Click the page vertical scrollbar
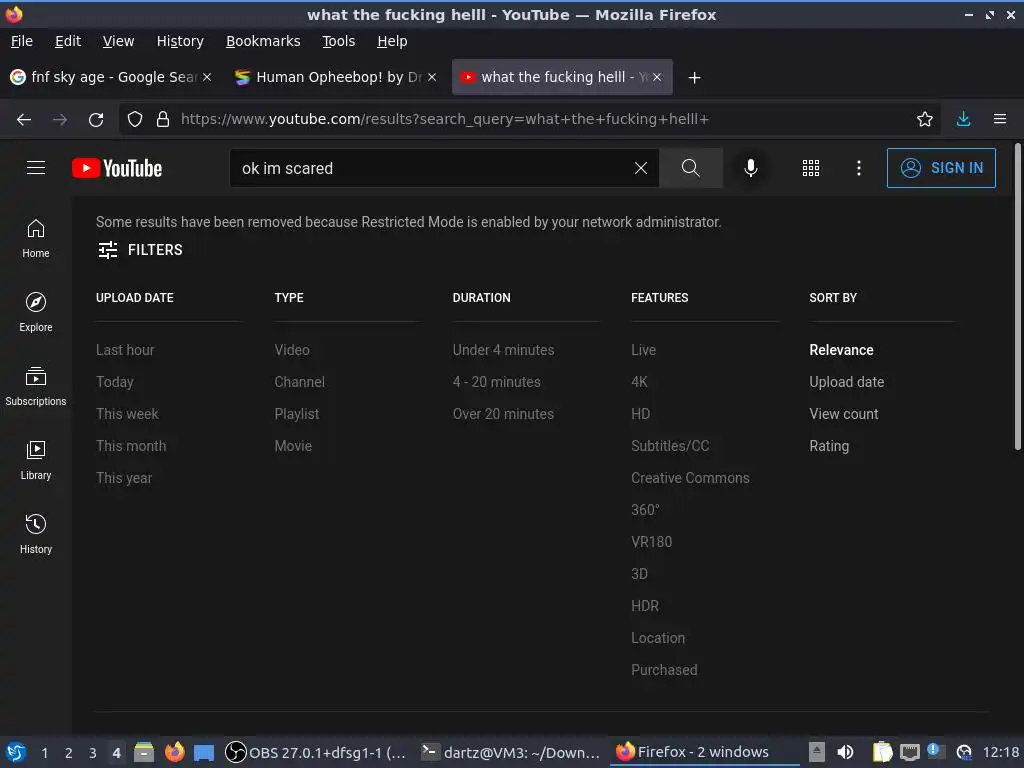This screenshot has width=1024, height=768. [1017, 297]
